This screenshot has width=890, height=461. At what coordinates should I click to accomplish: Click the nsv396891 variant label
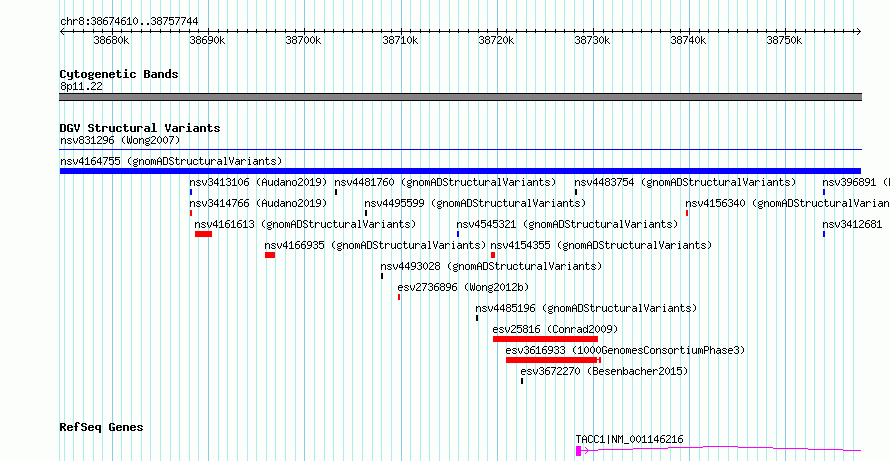(856, 182)
